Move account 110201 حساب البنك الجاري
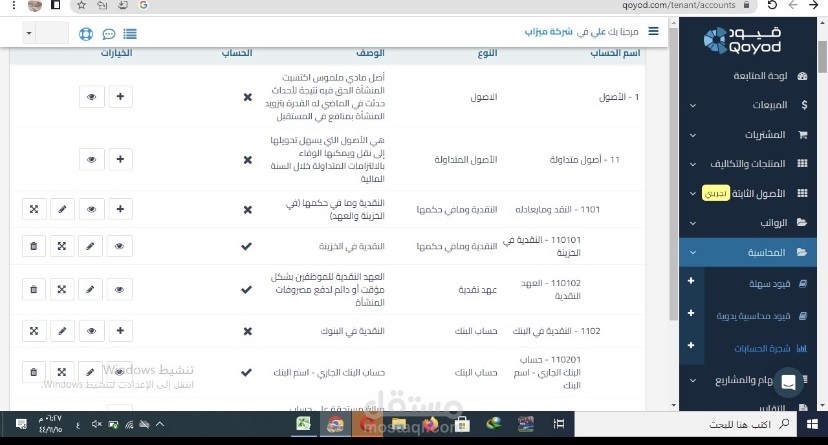 [x=62, y=372]
